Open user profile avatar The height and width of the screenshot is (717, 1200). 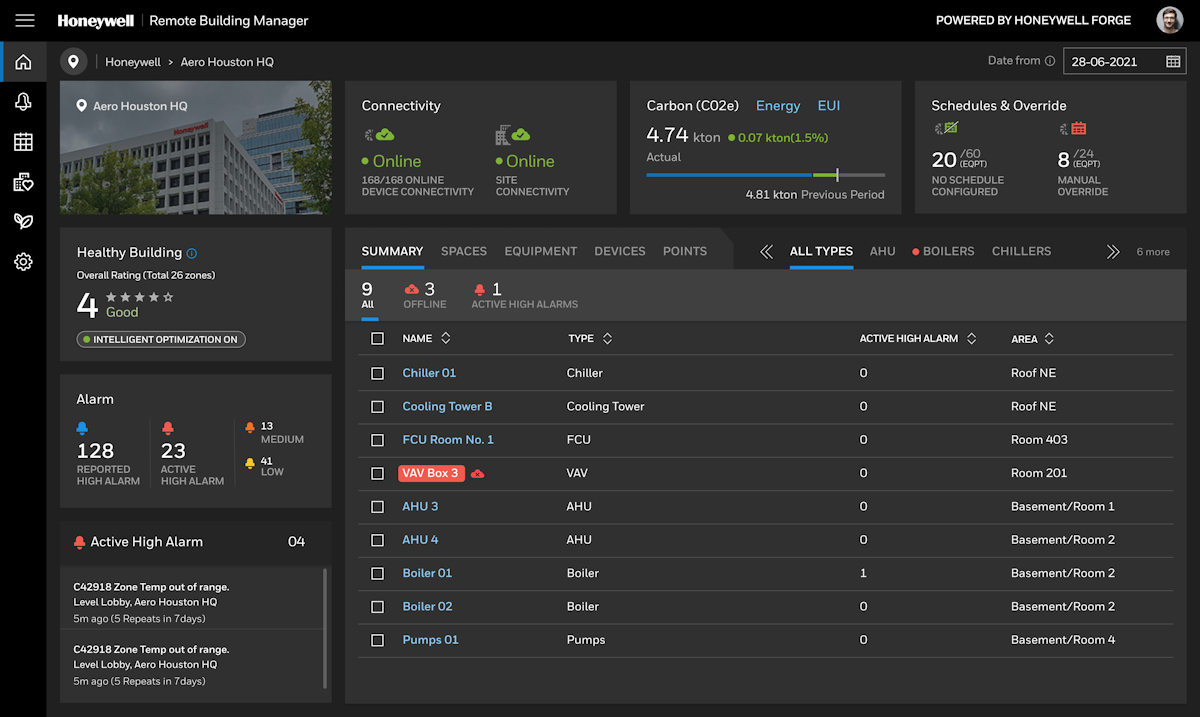(1169, 20)
